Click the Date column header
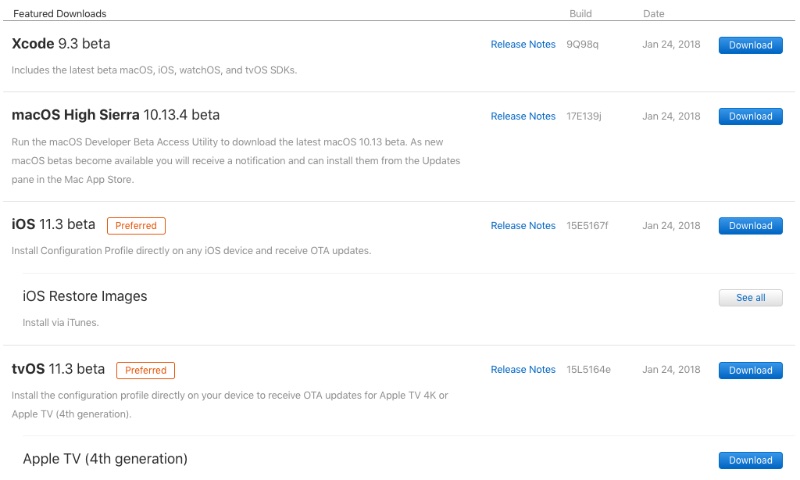800x480 pixels. 654,14
